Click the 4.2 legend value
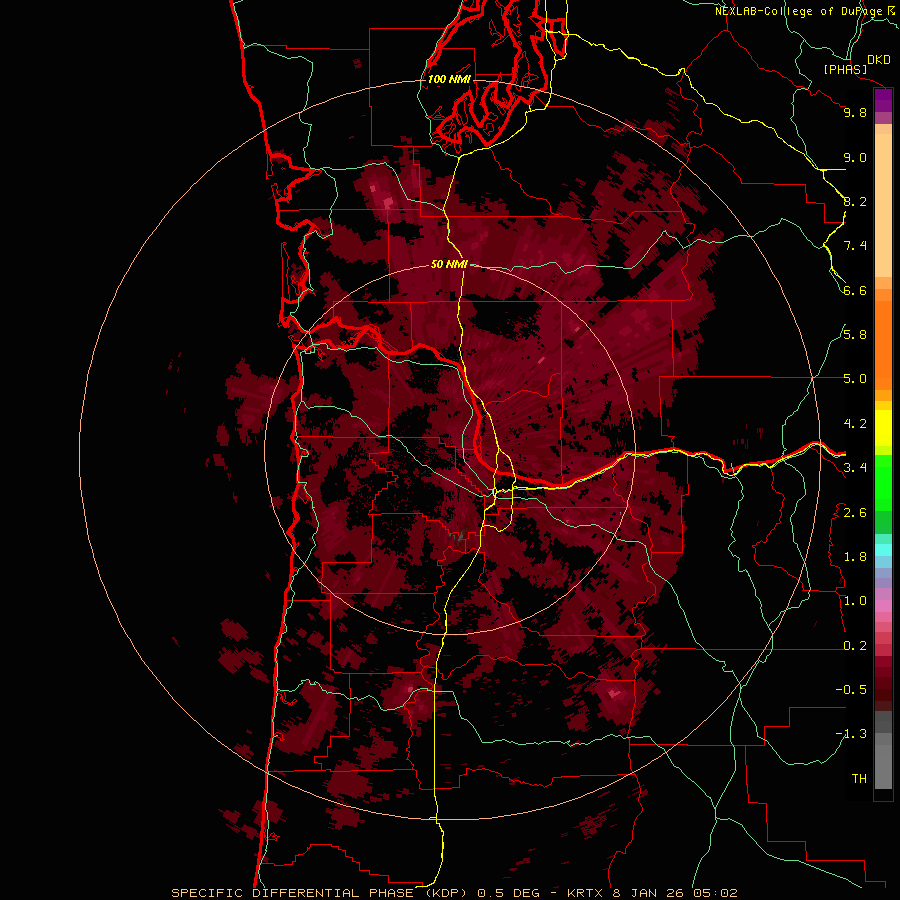 coord(855,424)
